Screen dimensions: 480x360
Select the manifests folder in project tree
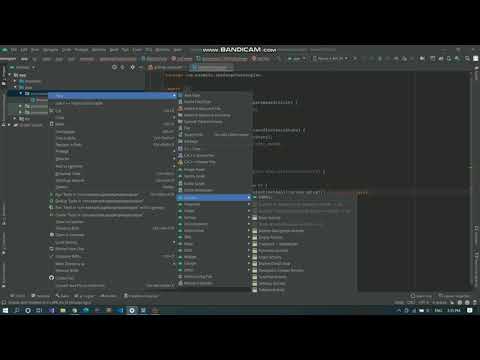point(30,81)
